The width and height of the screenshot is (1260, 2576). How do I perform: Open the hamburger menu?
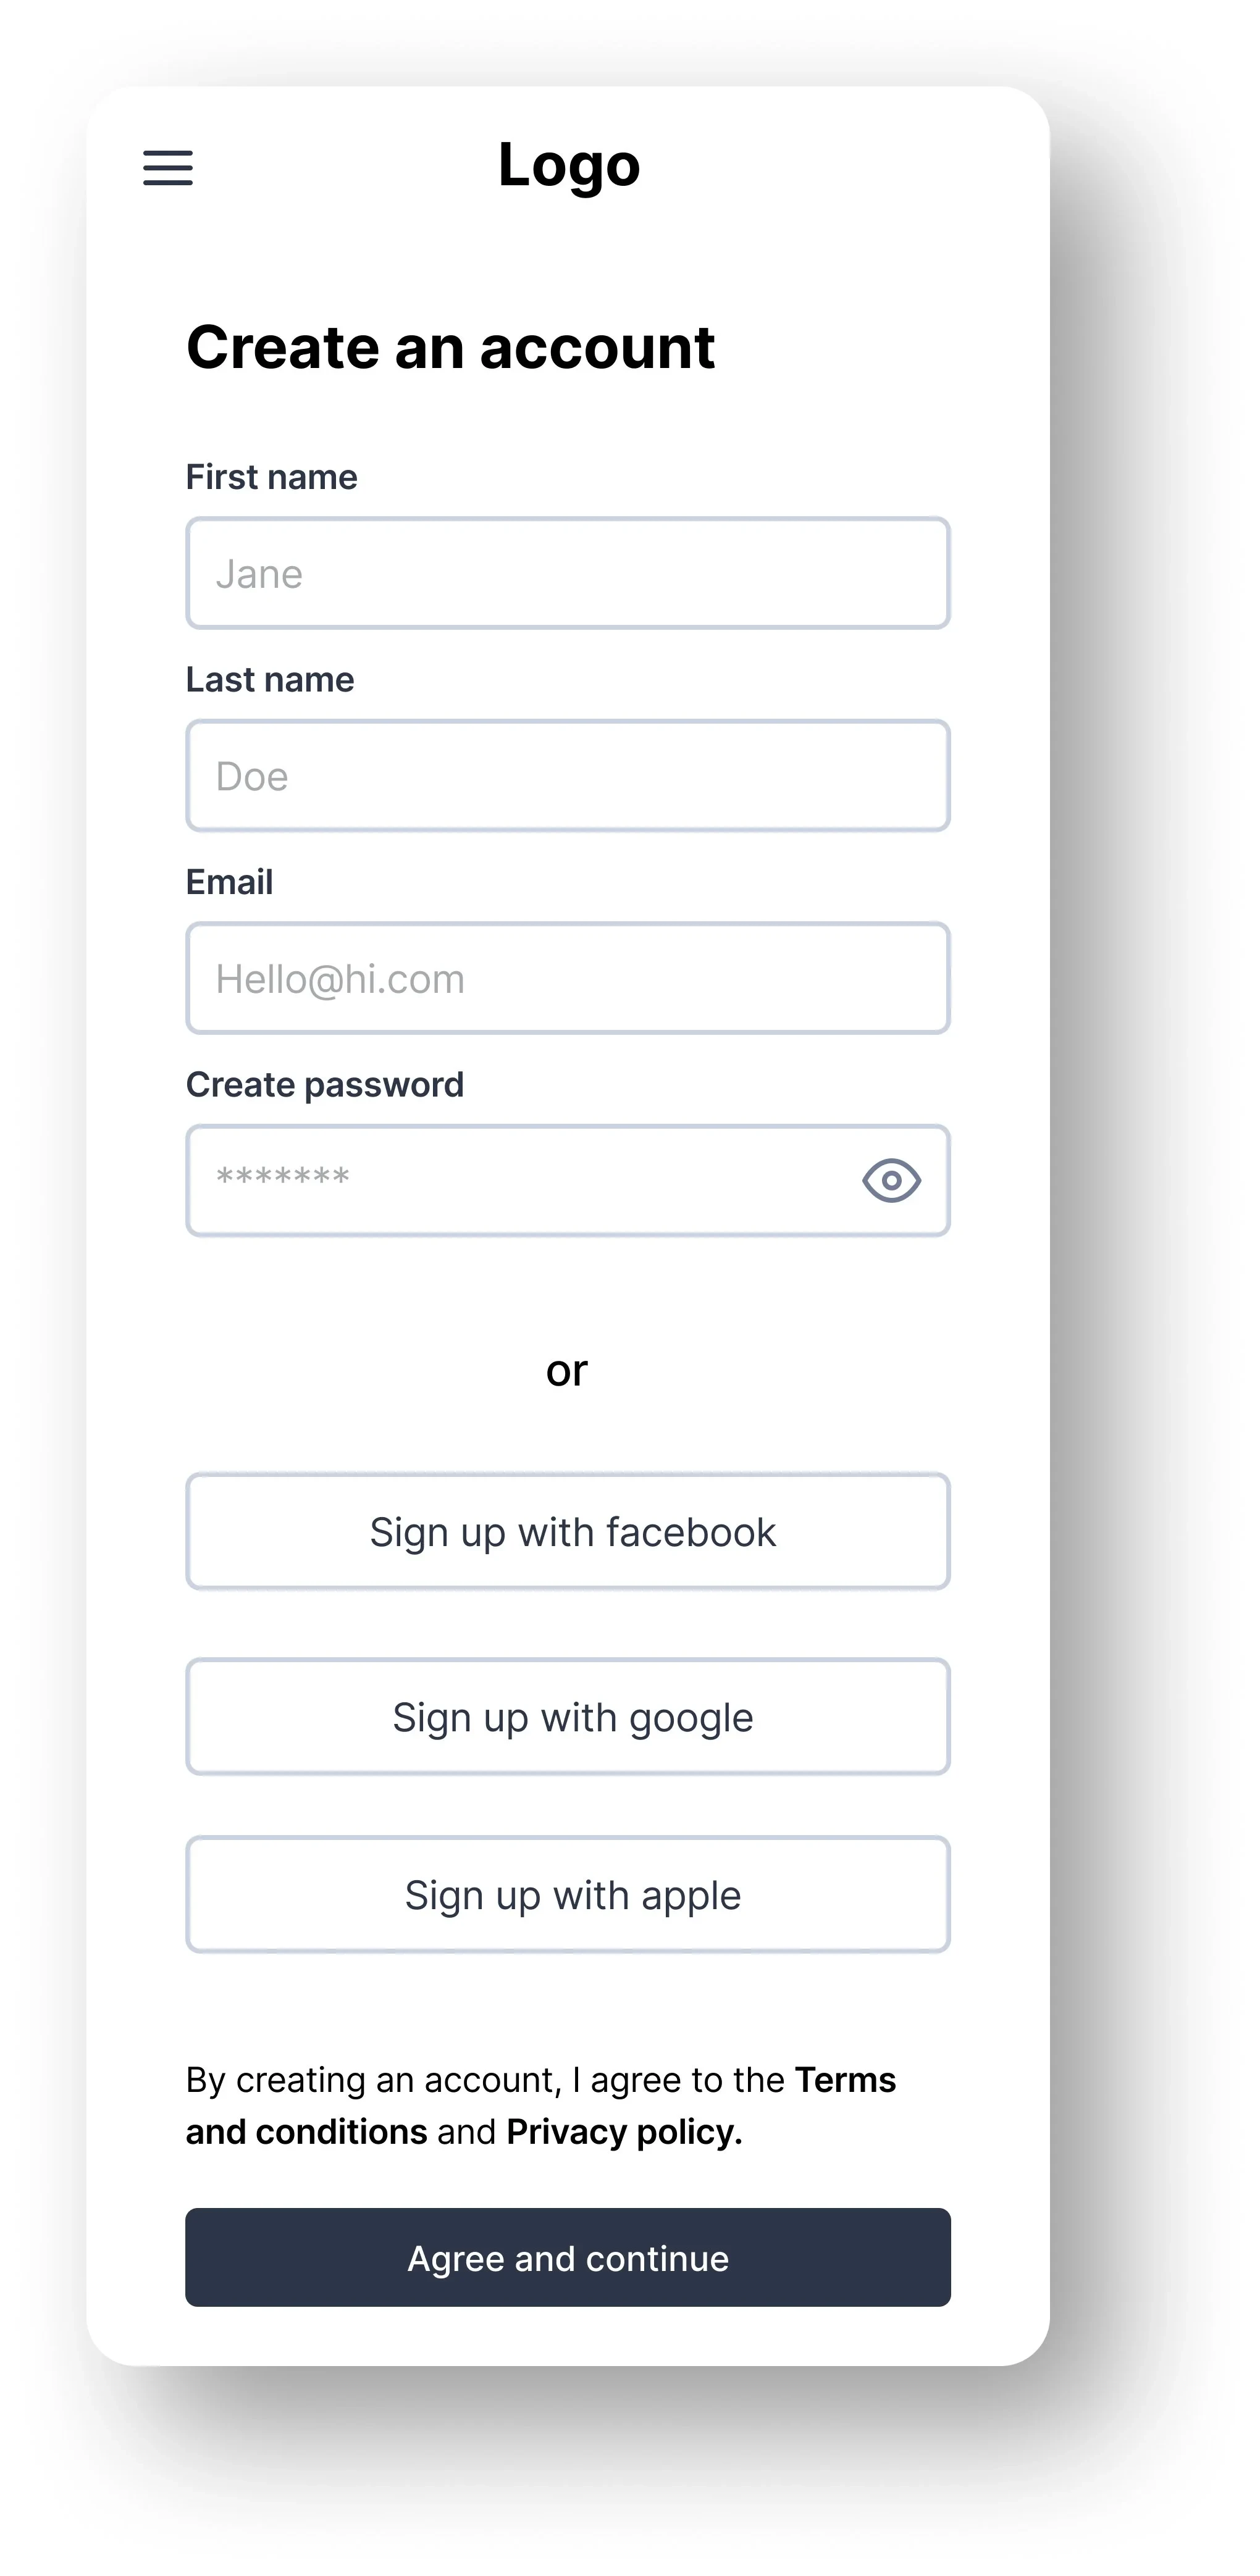point(168,167)
